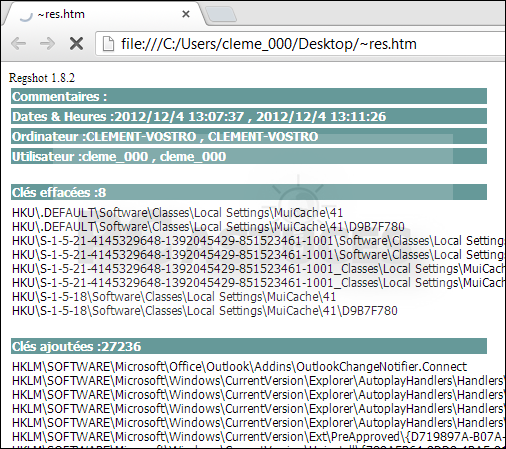Click the address bar URL field
Image resolution: width=506 pixels, height=449 pixels.
click(300, 44)
